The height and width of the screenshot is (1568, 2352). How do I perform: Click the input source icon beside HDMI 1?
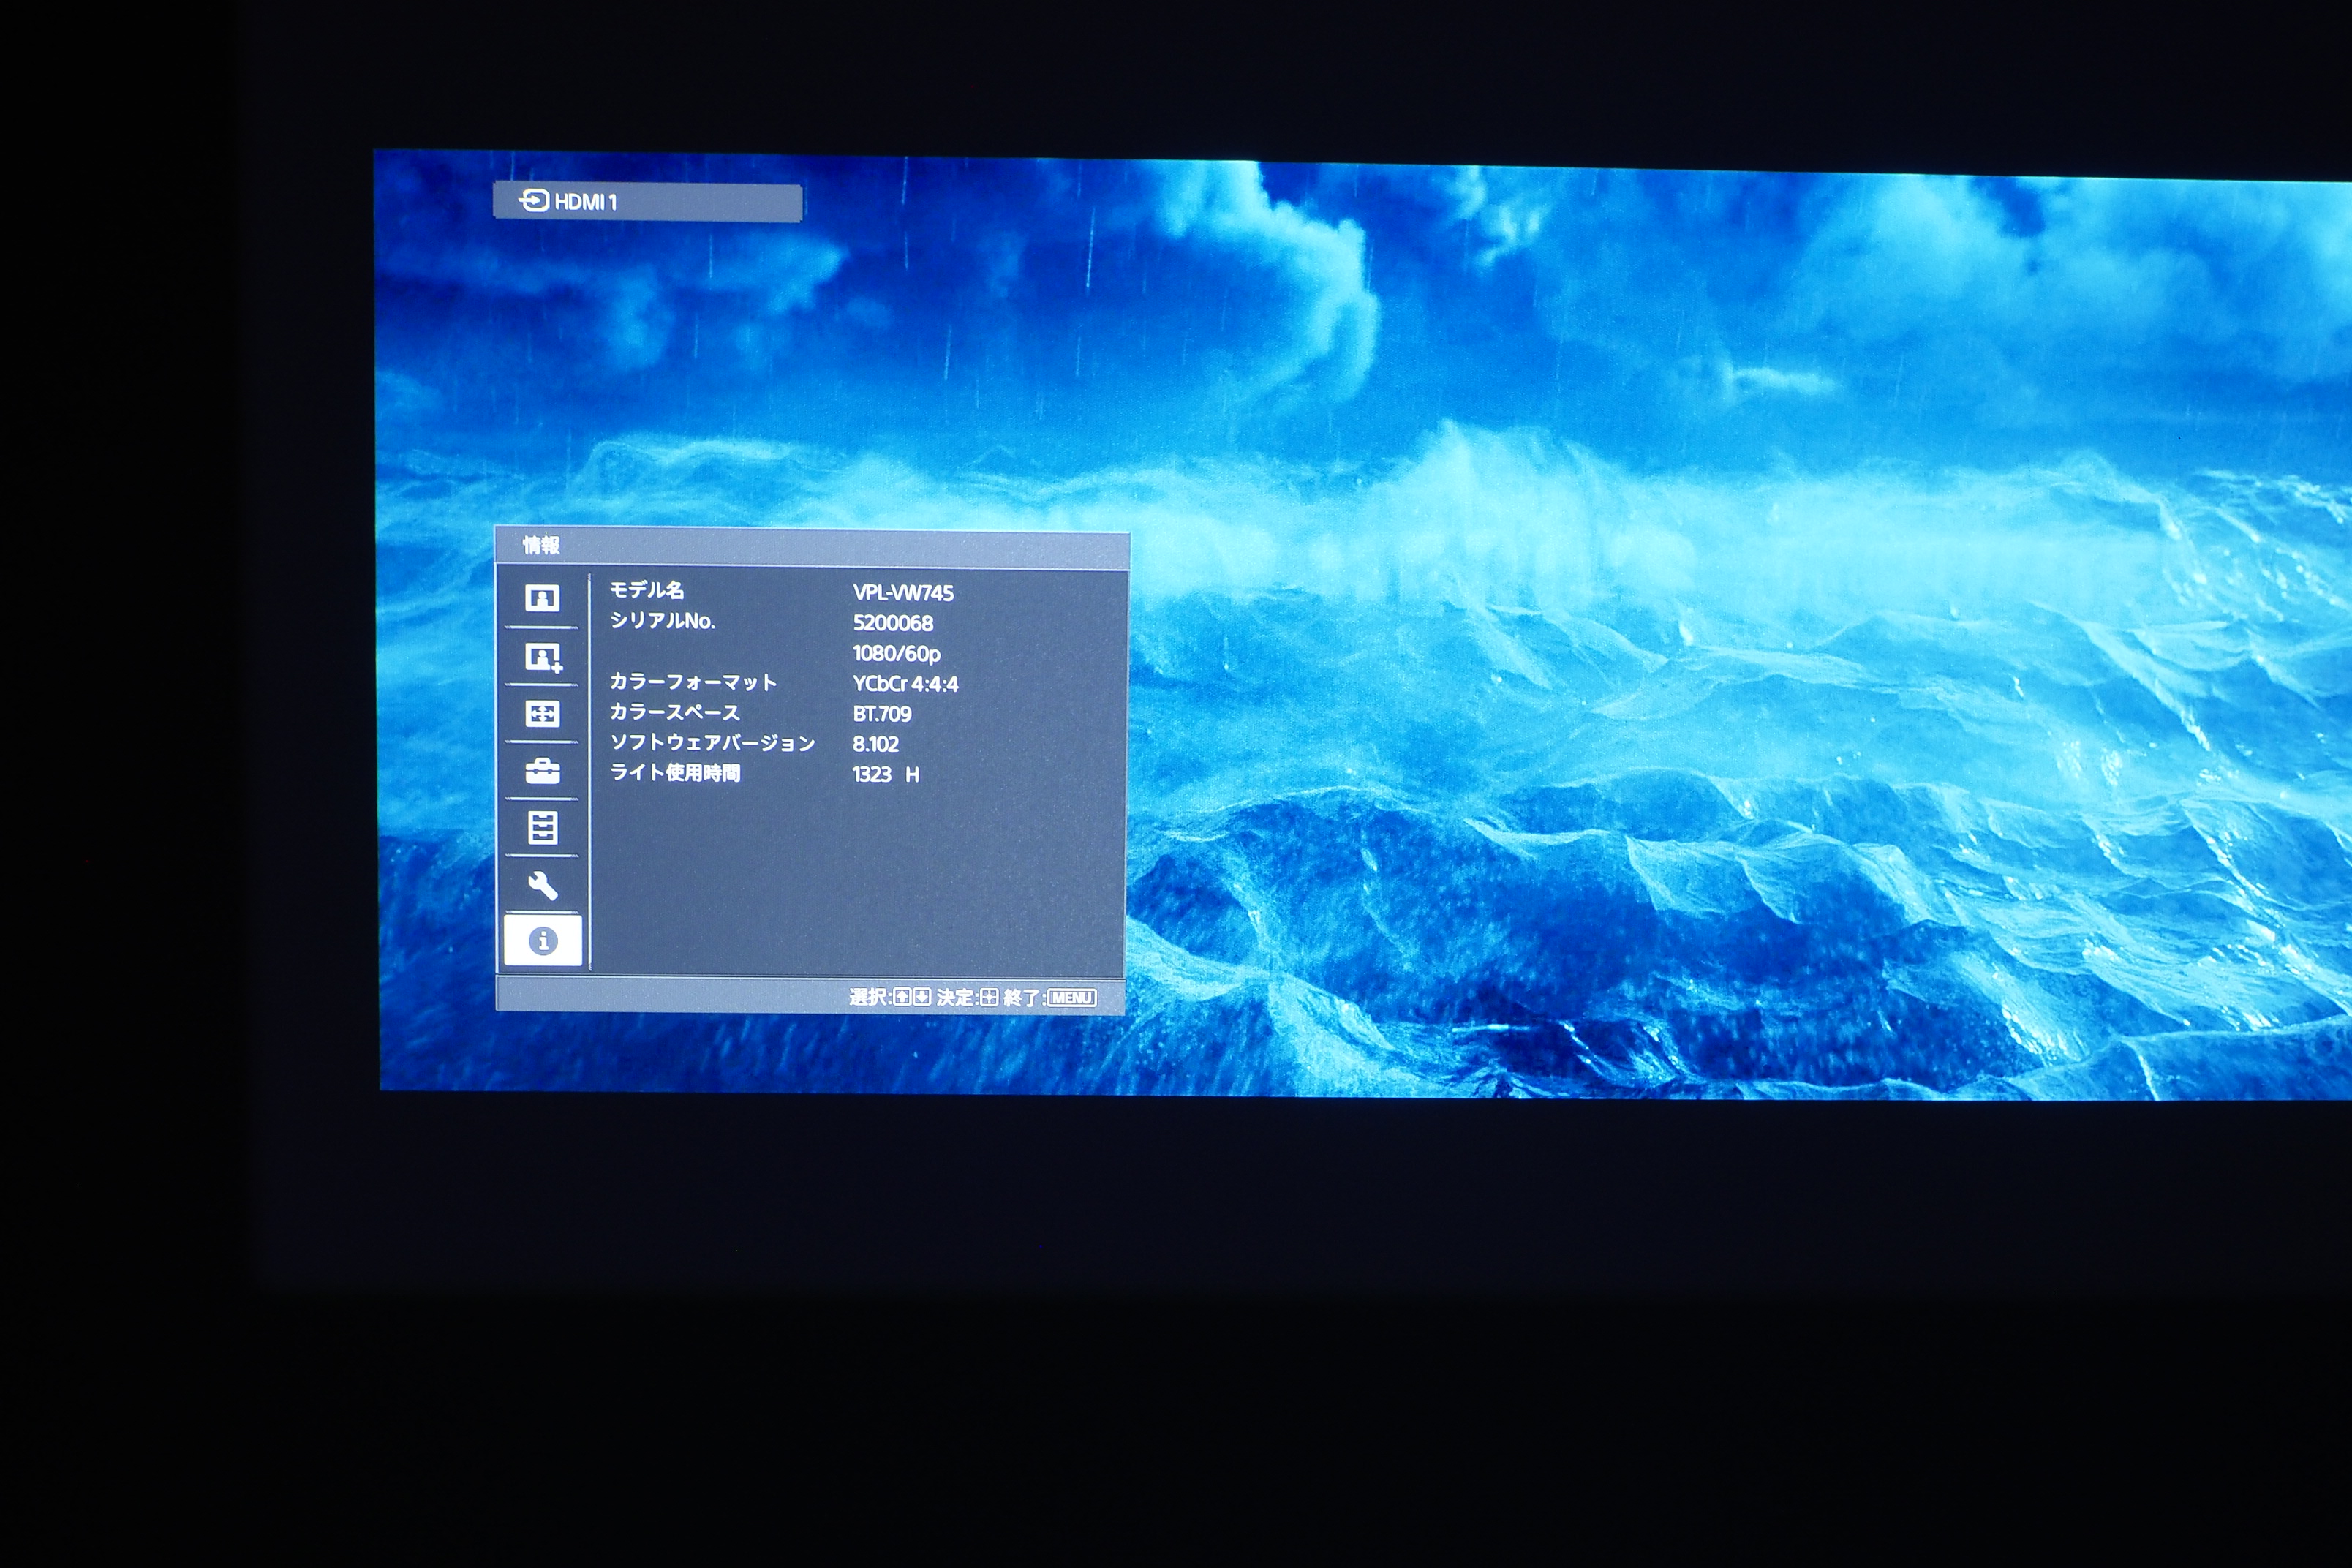coord(533,201)
